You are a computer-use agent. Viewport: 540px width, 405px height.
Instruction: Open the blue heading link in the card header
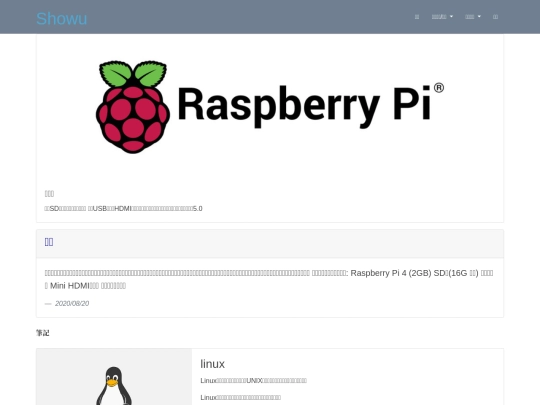49,242
